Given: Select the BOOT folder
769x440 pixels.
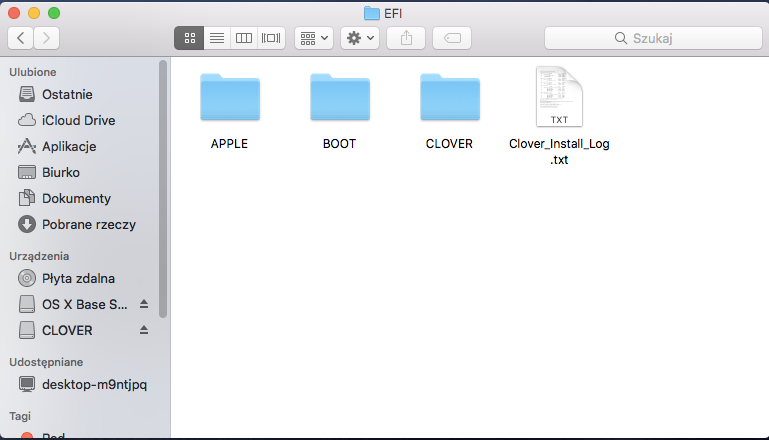Looking at the screenshot, I should [340, 111].
